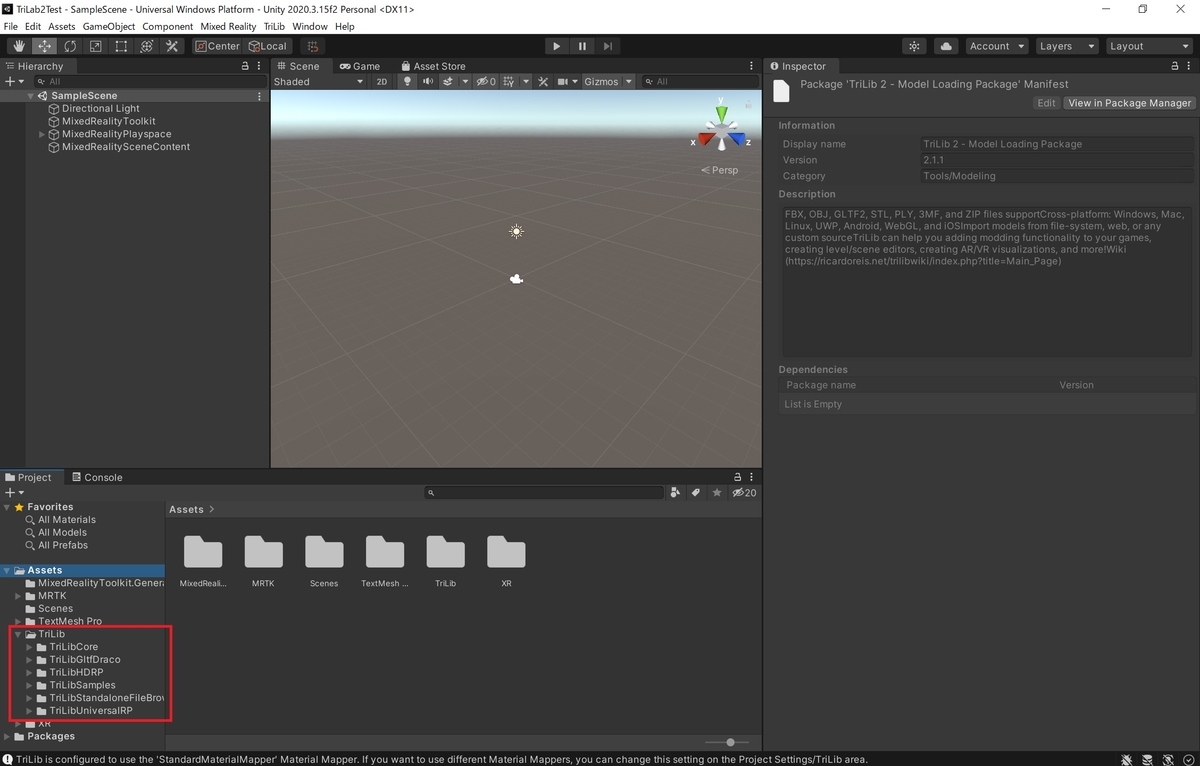
Task: Open SampleScene options menu
Action: click(x=260, y=96)
